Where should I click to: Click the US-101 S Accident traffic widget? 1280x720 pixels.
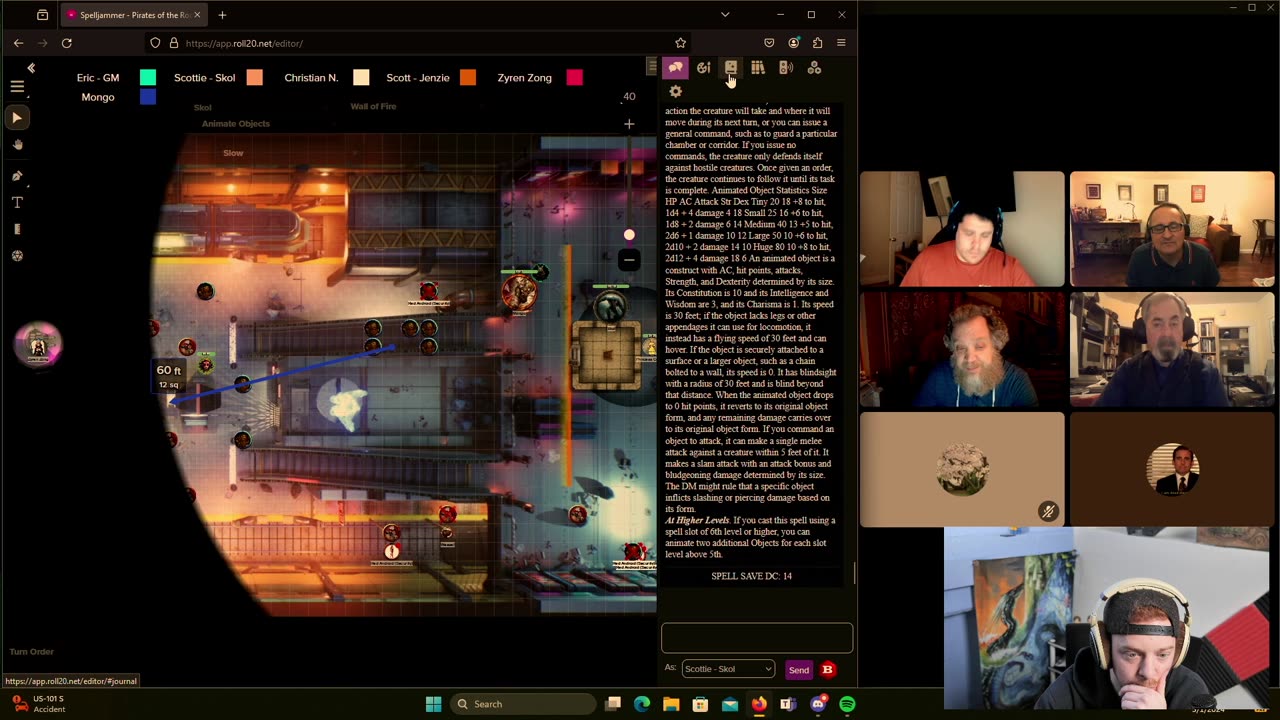tap(40, 704)
